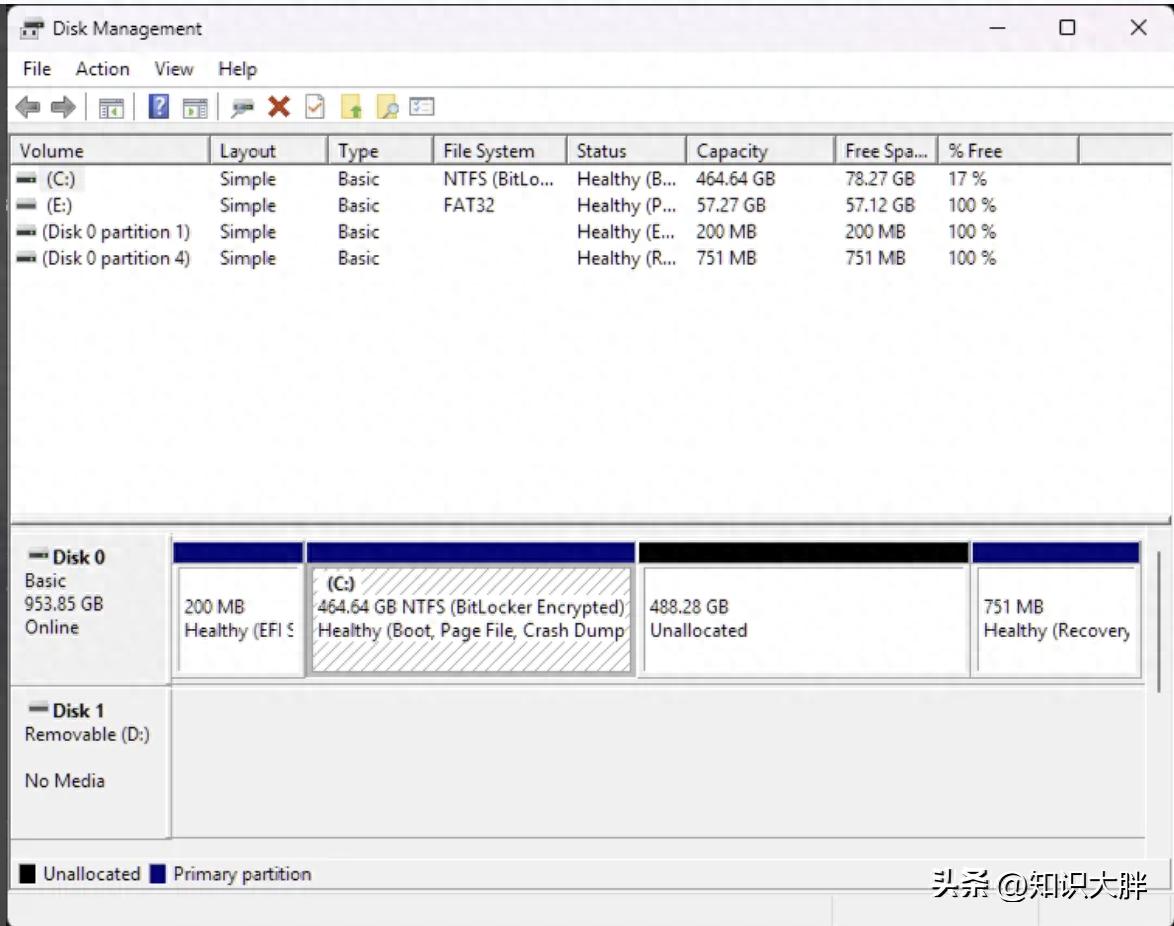Click the disk rescan/connect toolbar icon
1174x926 pixels.
click(242, 109)
